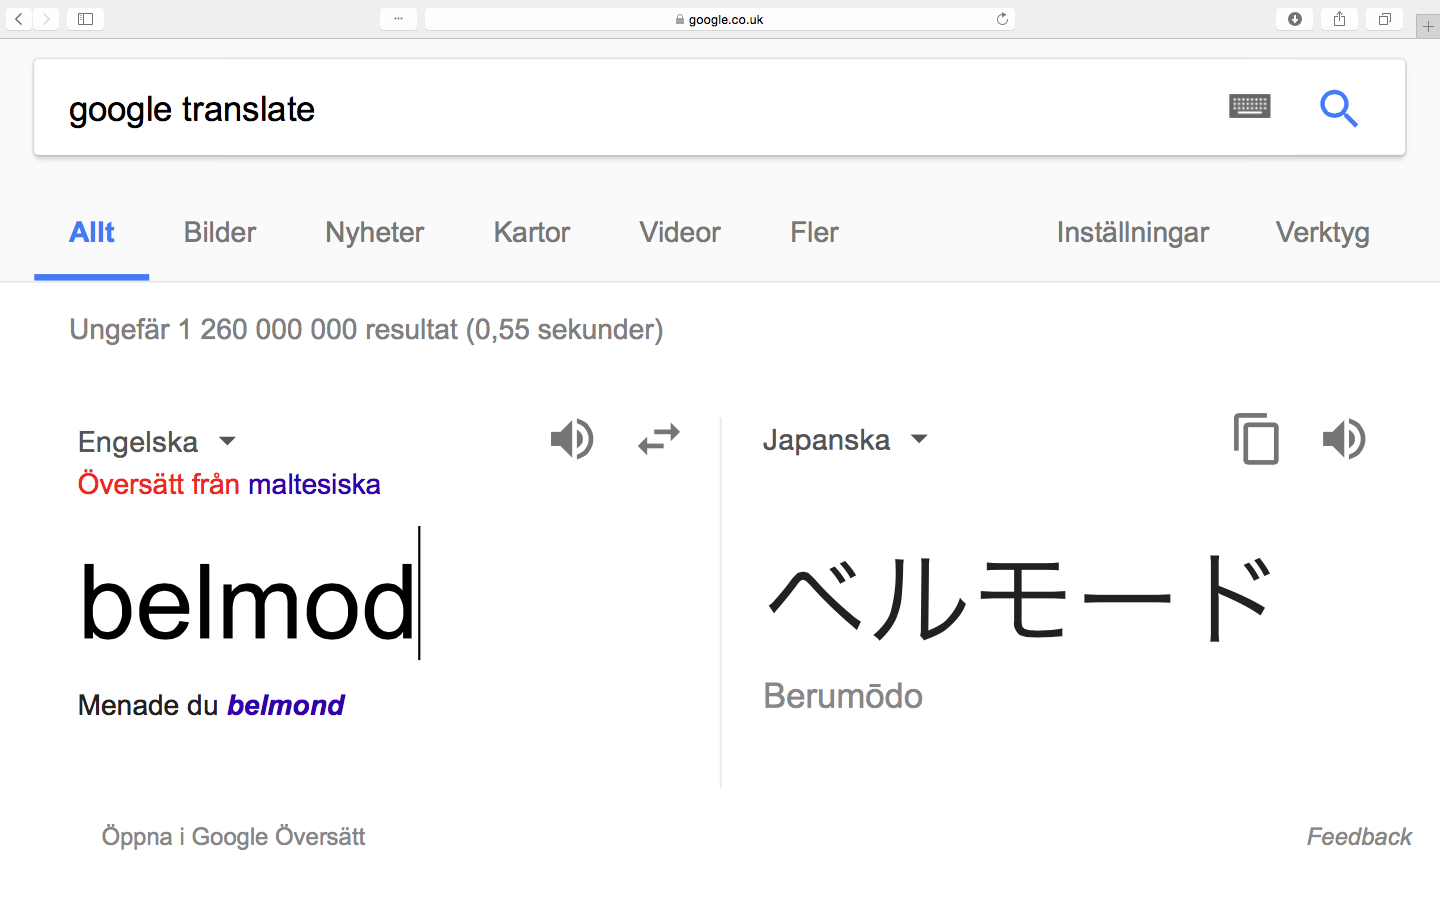Click the Berumōdo romanization text
The width and height of the screenshot is (1440, 900).
tap(843, 696)
